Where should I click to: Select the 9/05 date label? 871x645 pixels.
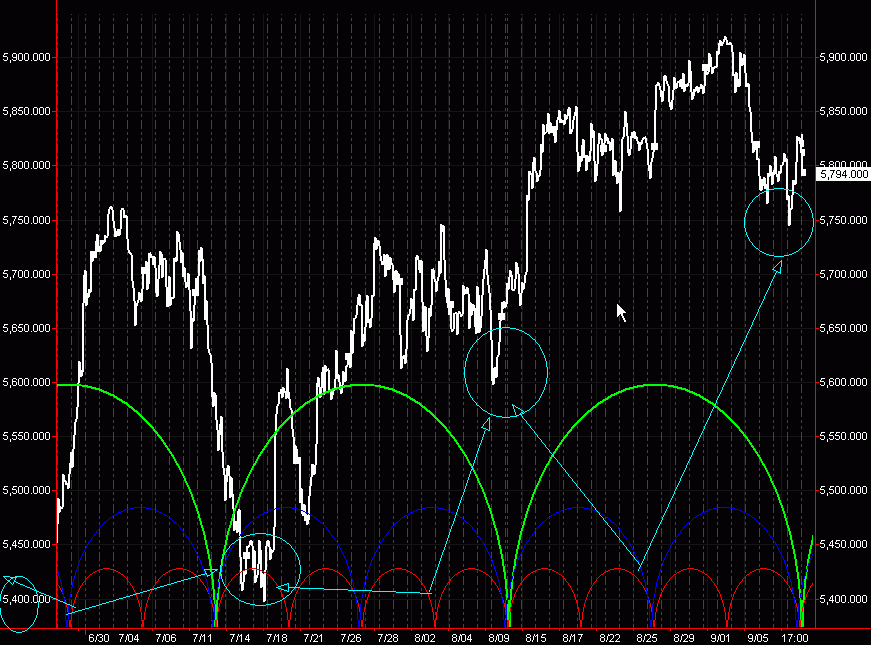click(758, 638)
